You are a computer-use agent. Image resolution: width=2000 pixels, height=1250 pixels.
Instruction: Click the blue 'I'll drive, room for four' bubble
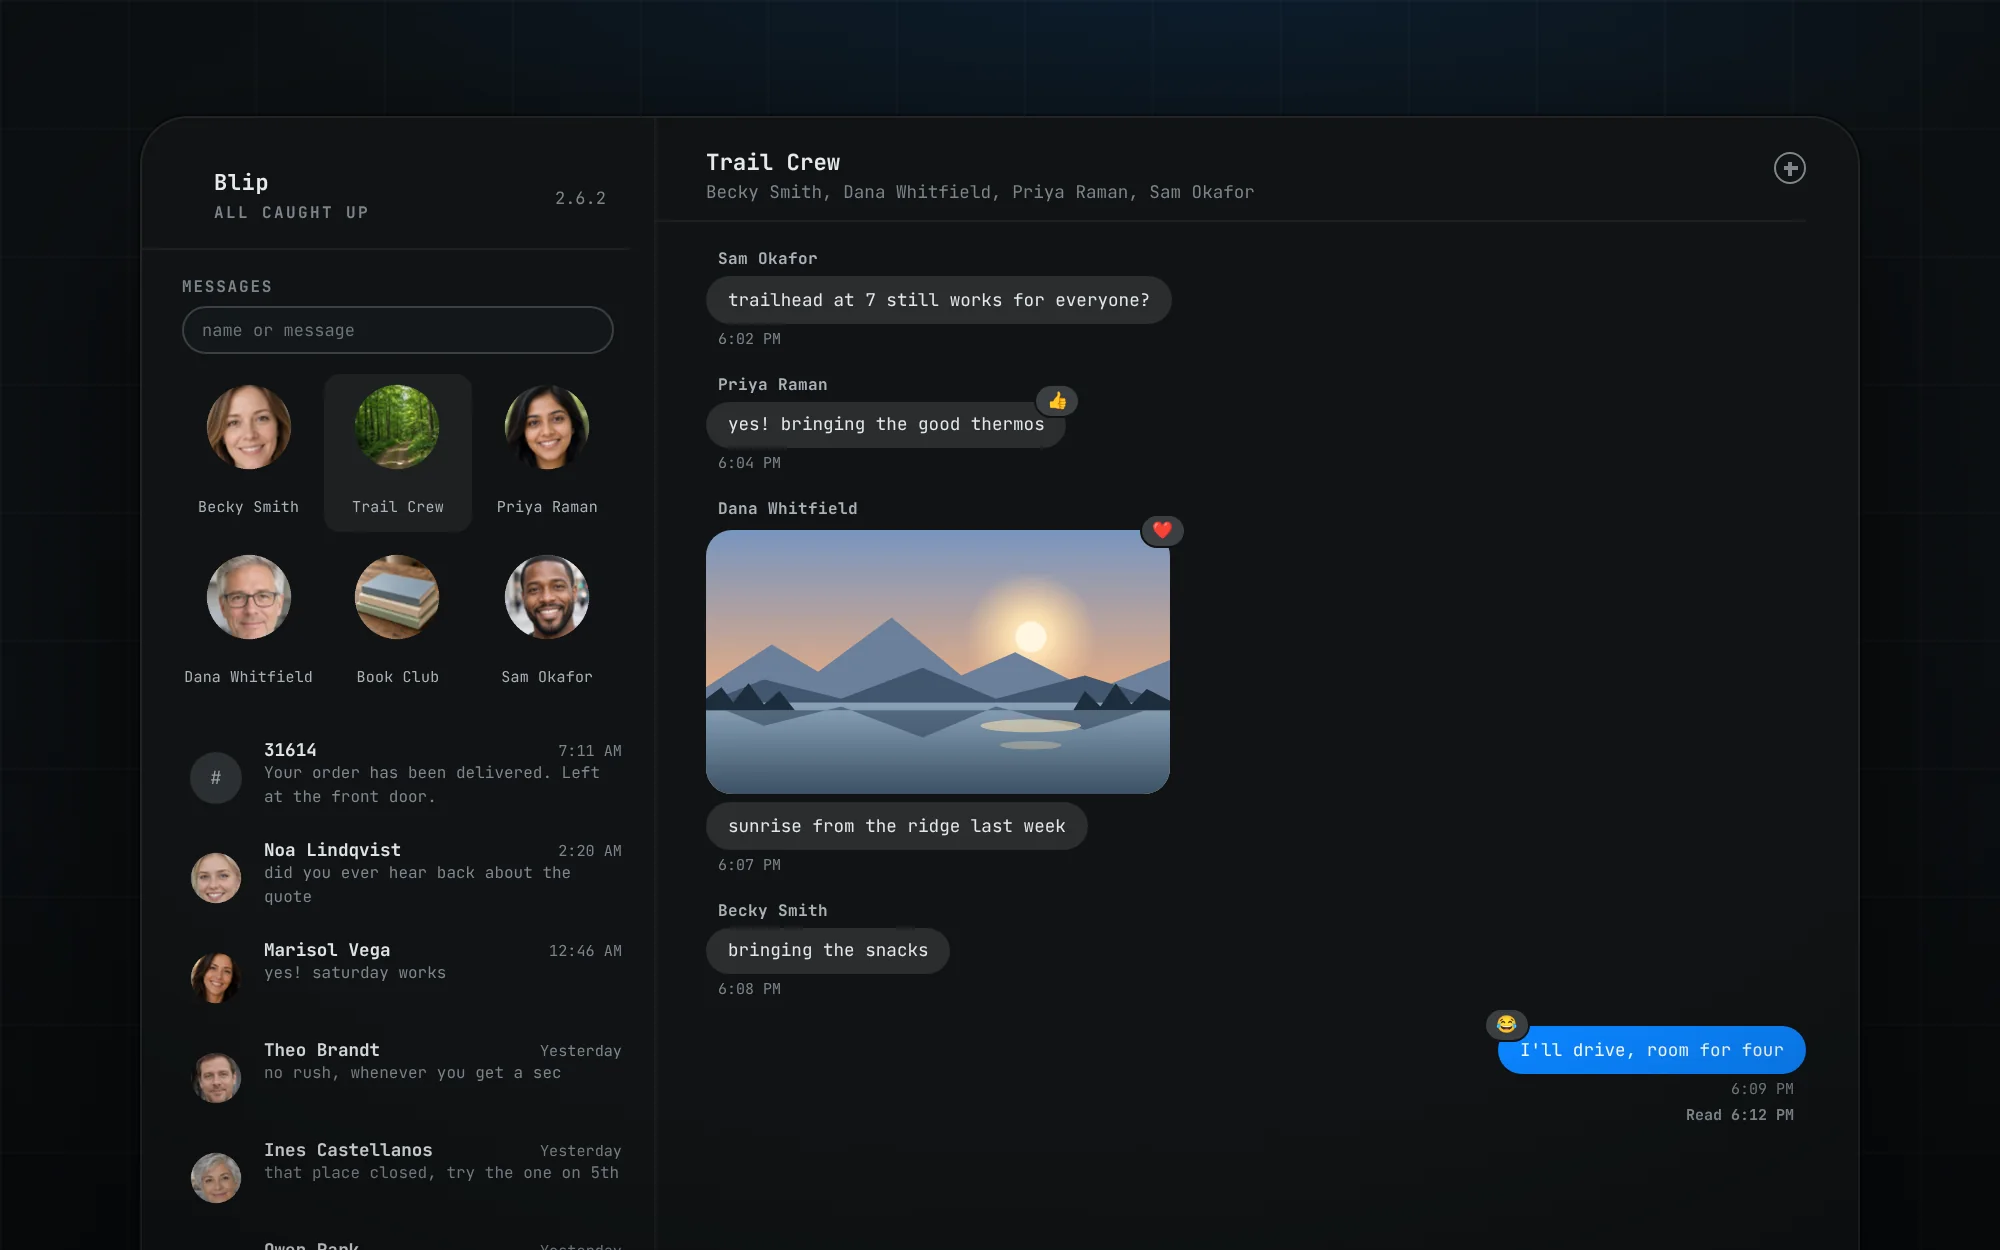[x=1651, y=1050]
